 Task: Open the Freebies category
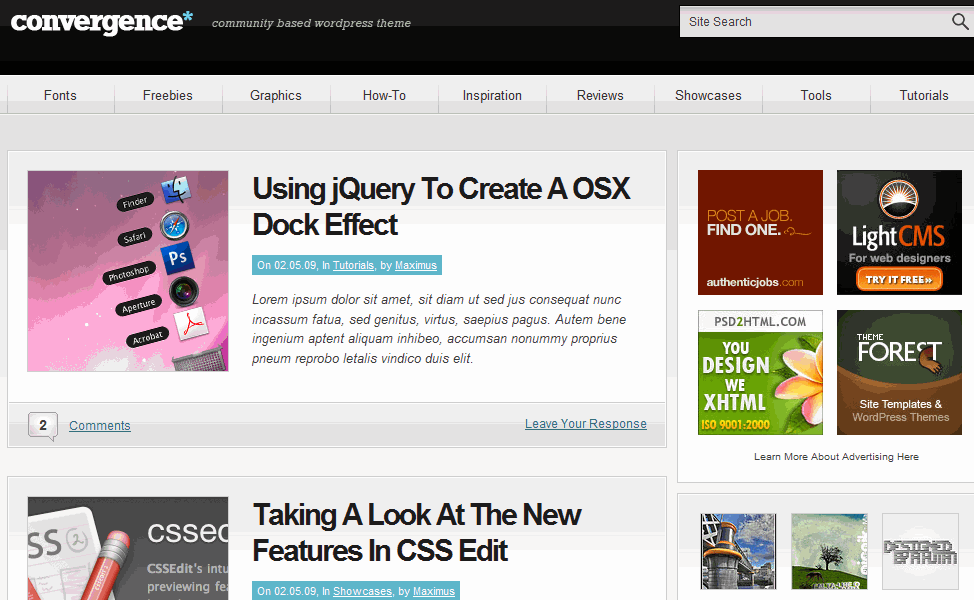pyautogui.click(x=168, y=95)
